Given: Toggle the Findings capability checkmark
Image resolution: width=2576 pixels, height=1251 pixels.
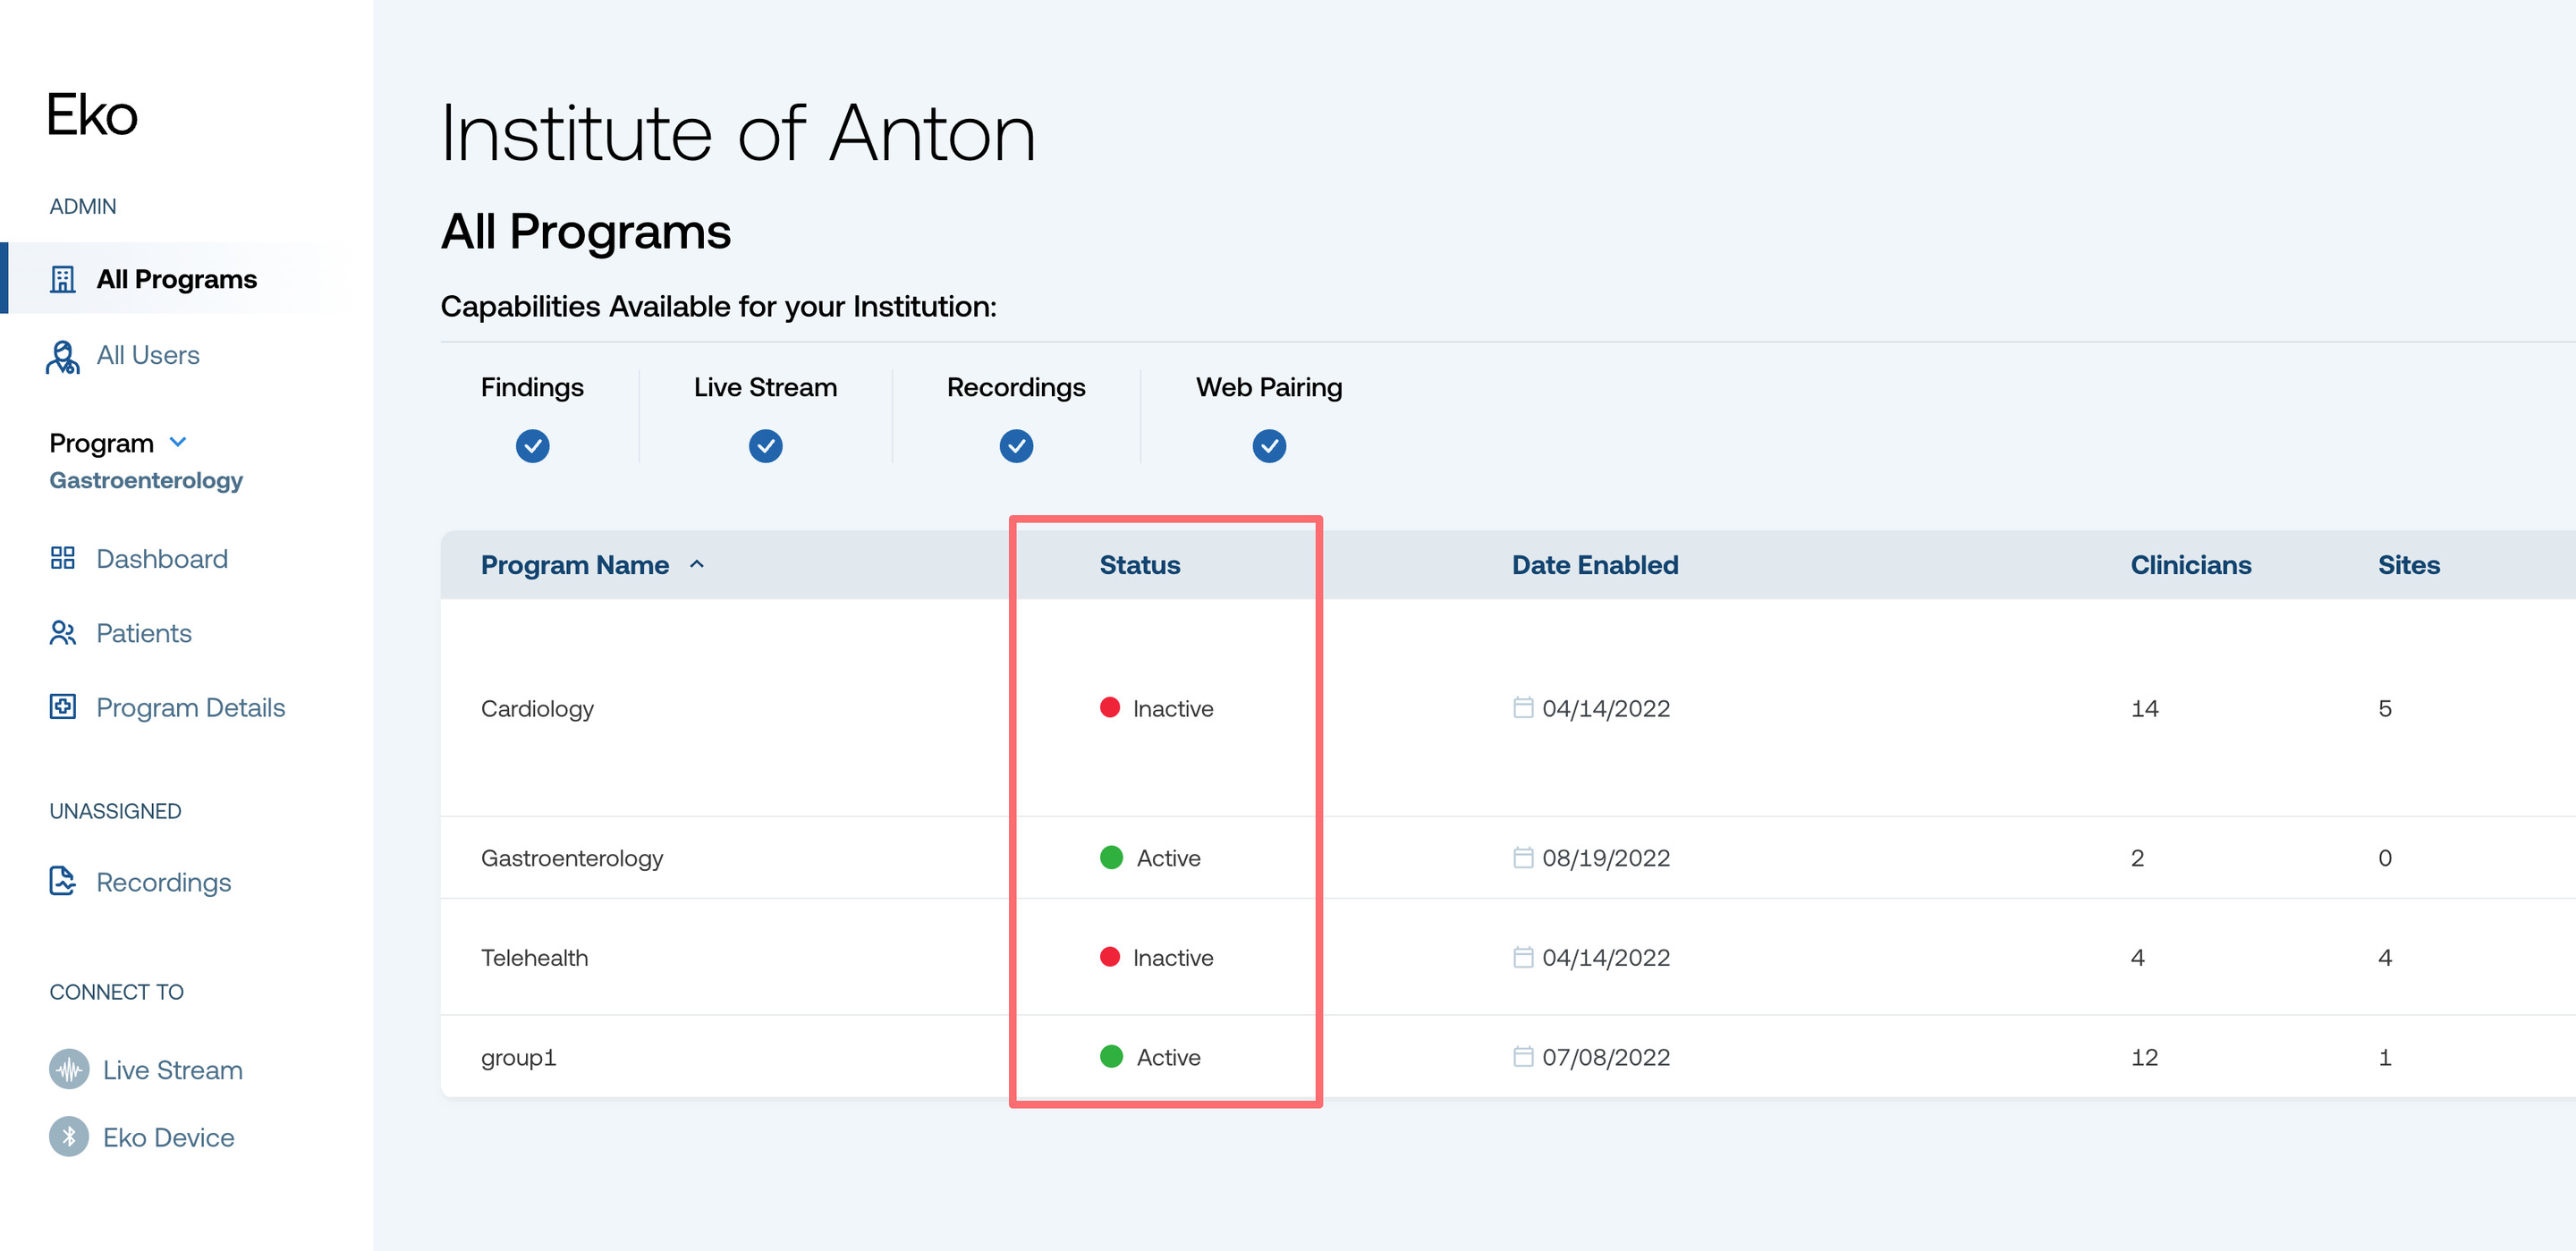Looking at the screenshot, I should 532,446.
